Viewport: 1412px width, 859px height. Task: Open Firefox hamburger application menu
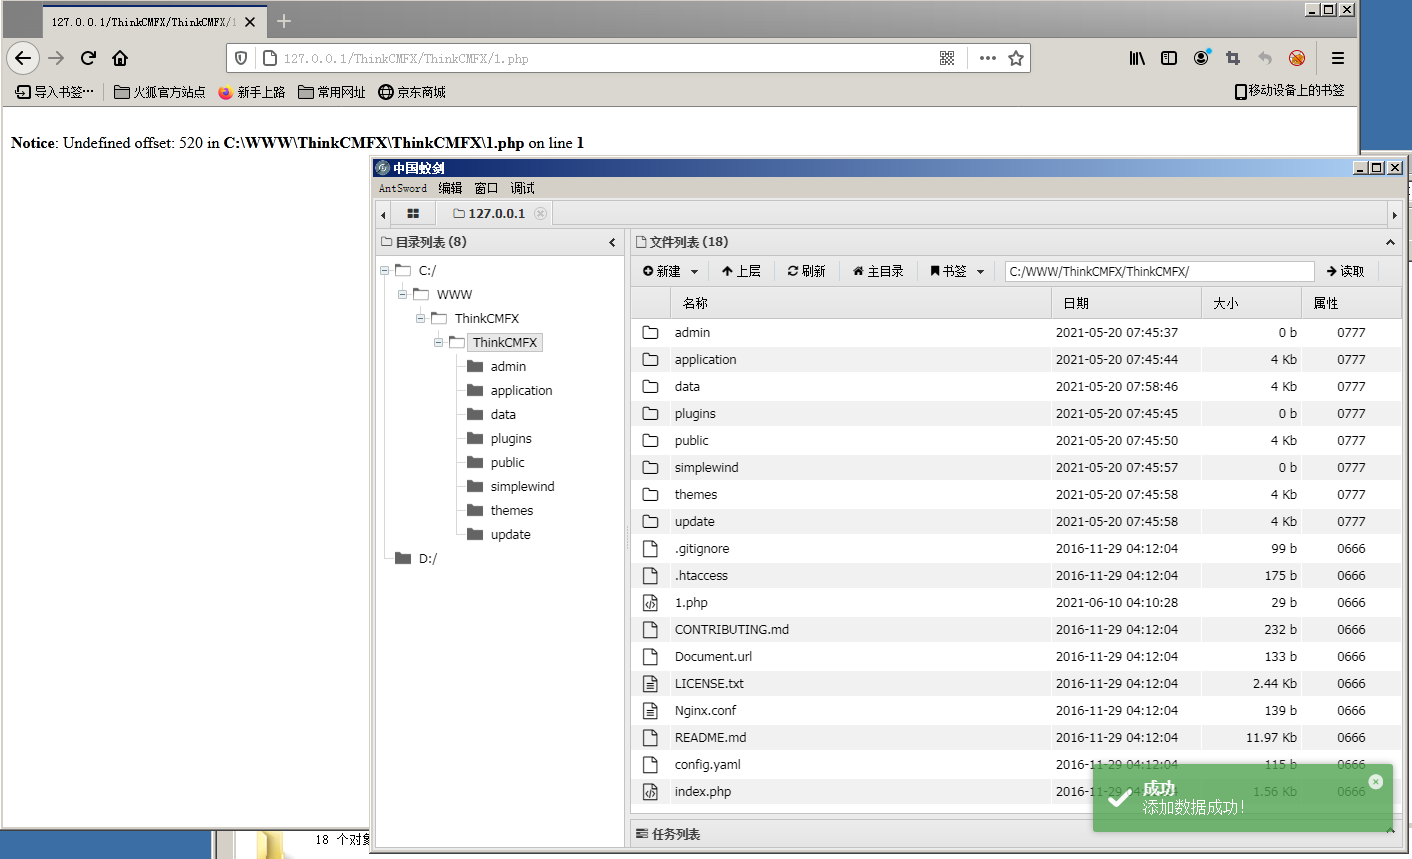[1337, 58]
